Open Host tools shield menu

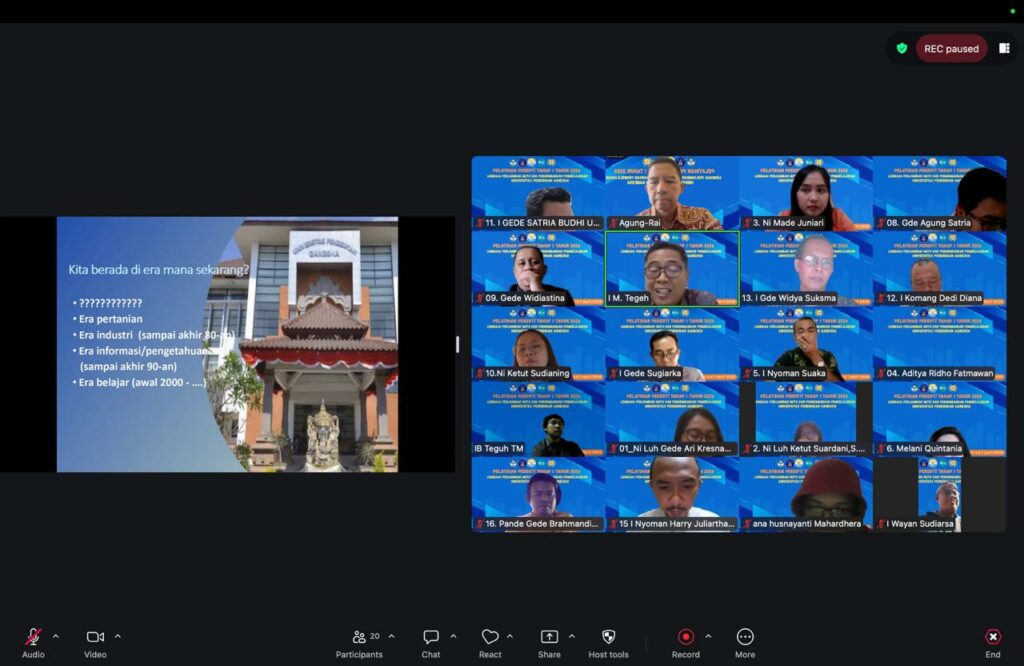(608, 642)
